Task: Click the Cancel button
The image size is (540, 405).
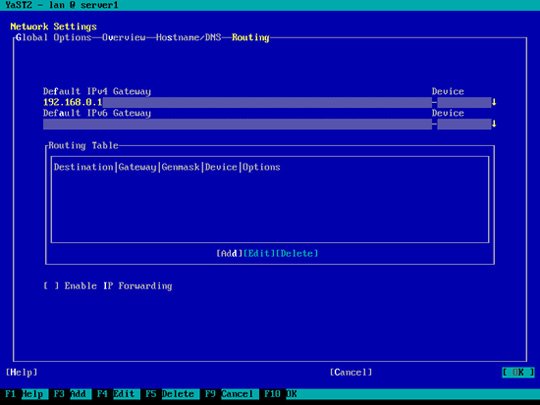Action: pos(351,372)
